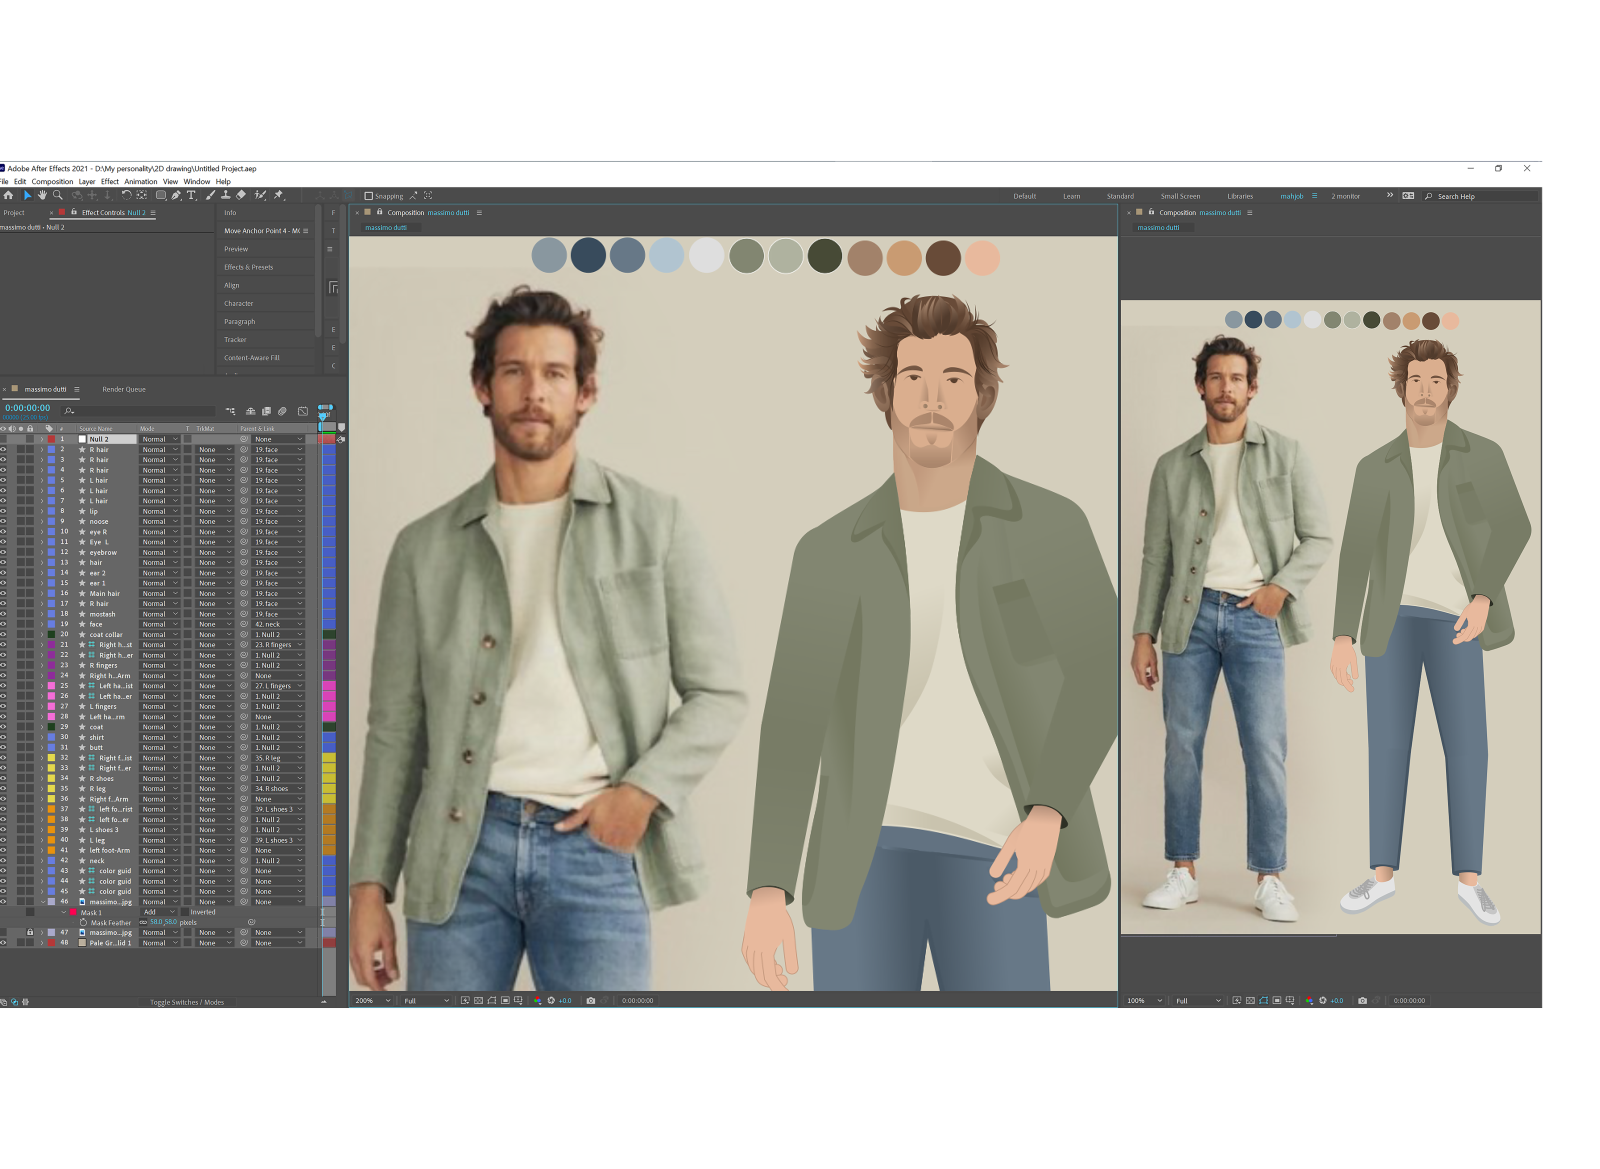The height and width of the screenshot is (1169, 1600).
Task: Expand the face layer twirl arrow
Action: pos(42,624)
